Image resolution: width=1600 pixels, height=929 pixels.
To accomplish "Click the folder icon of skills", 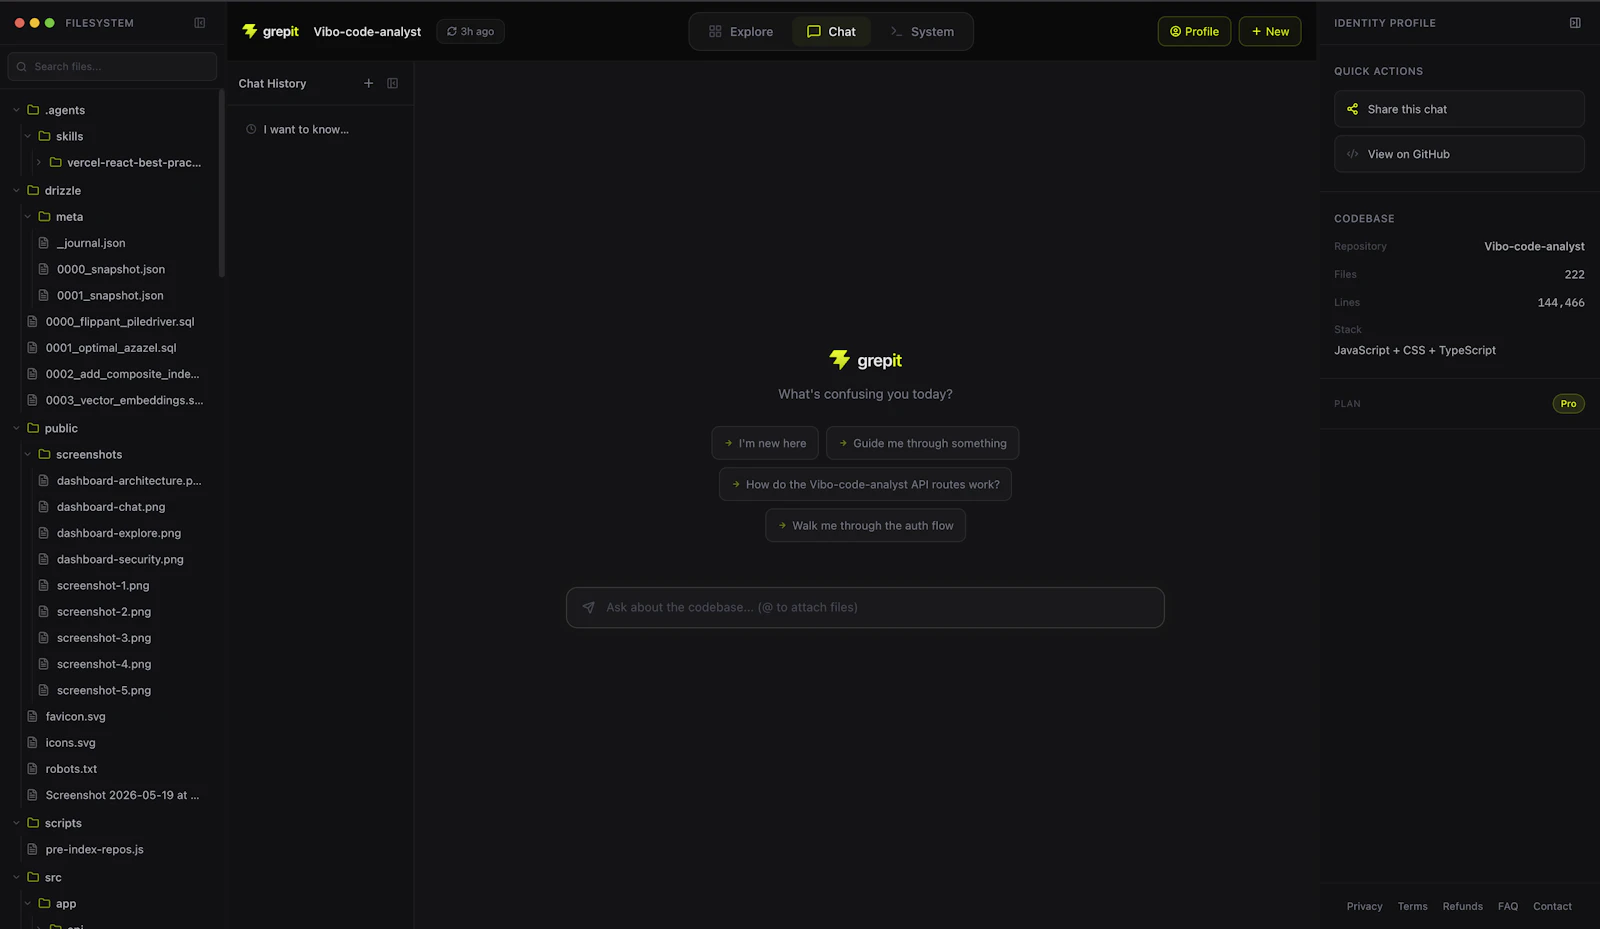I will coord(44,136).
